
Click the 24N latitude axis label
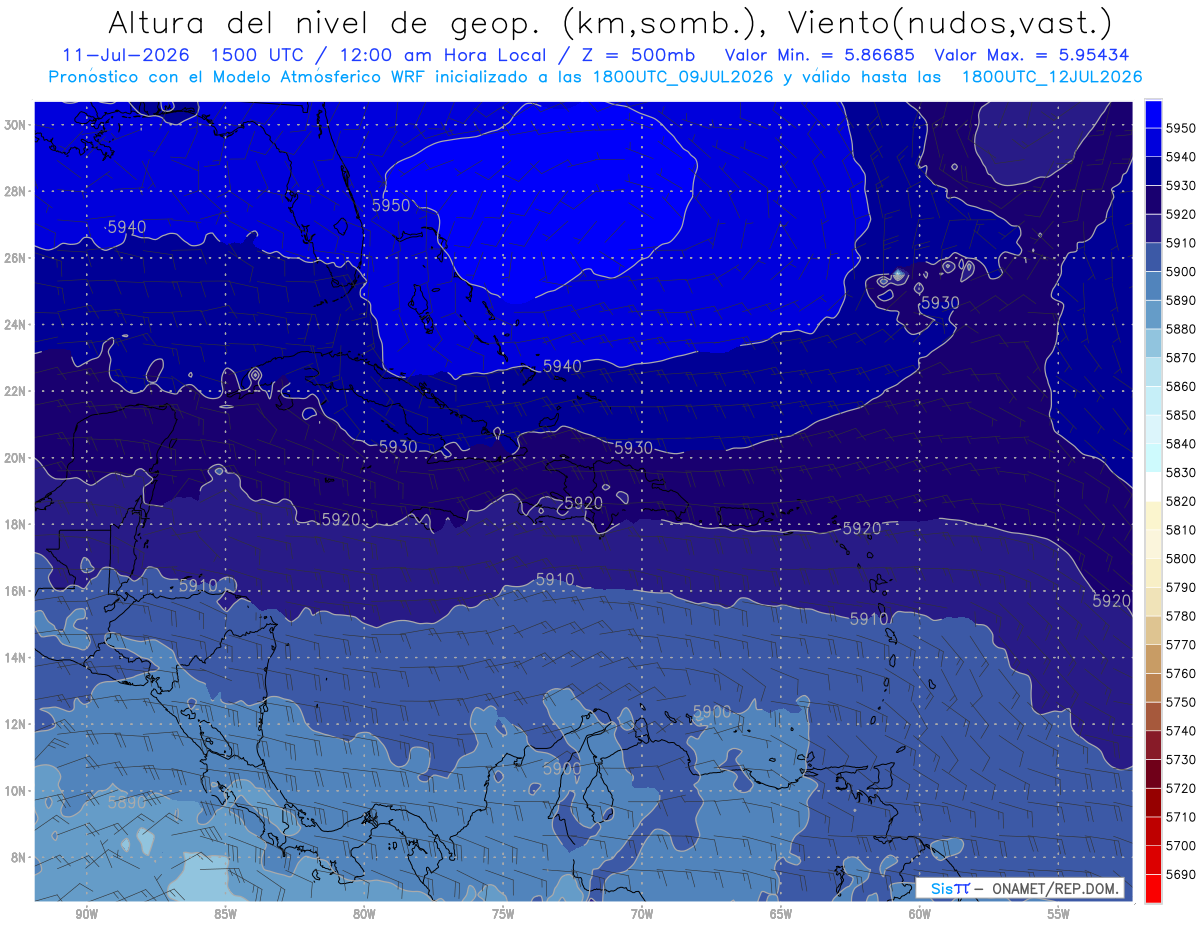pos(14,325)
